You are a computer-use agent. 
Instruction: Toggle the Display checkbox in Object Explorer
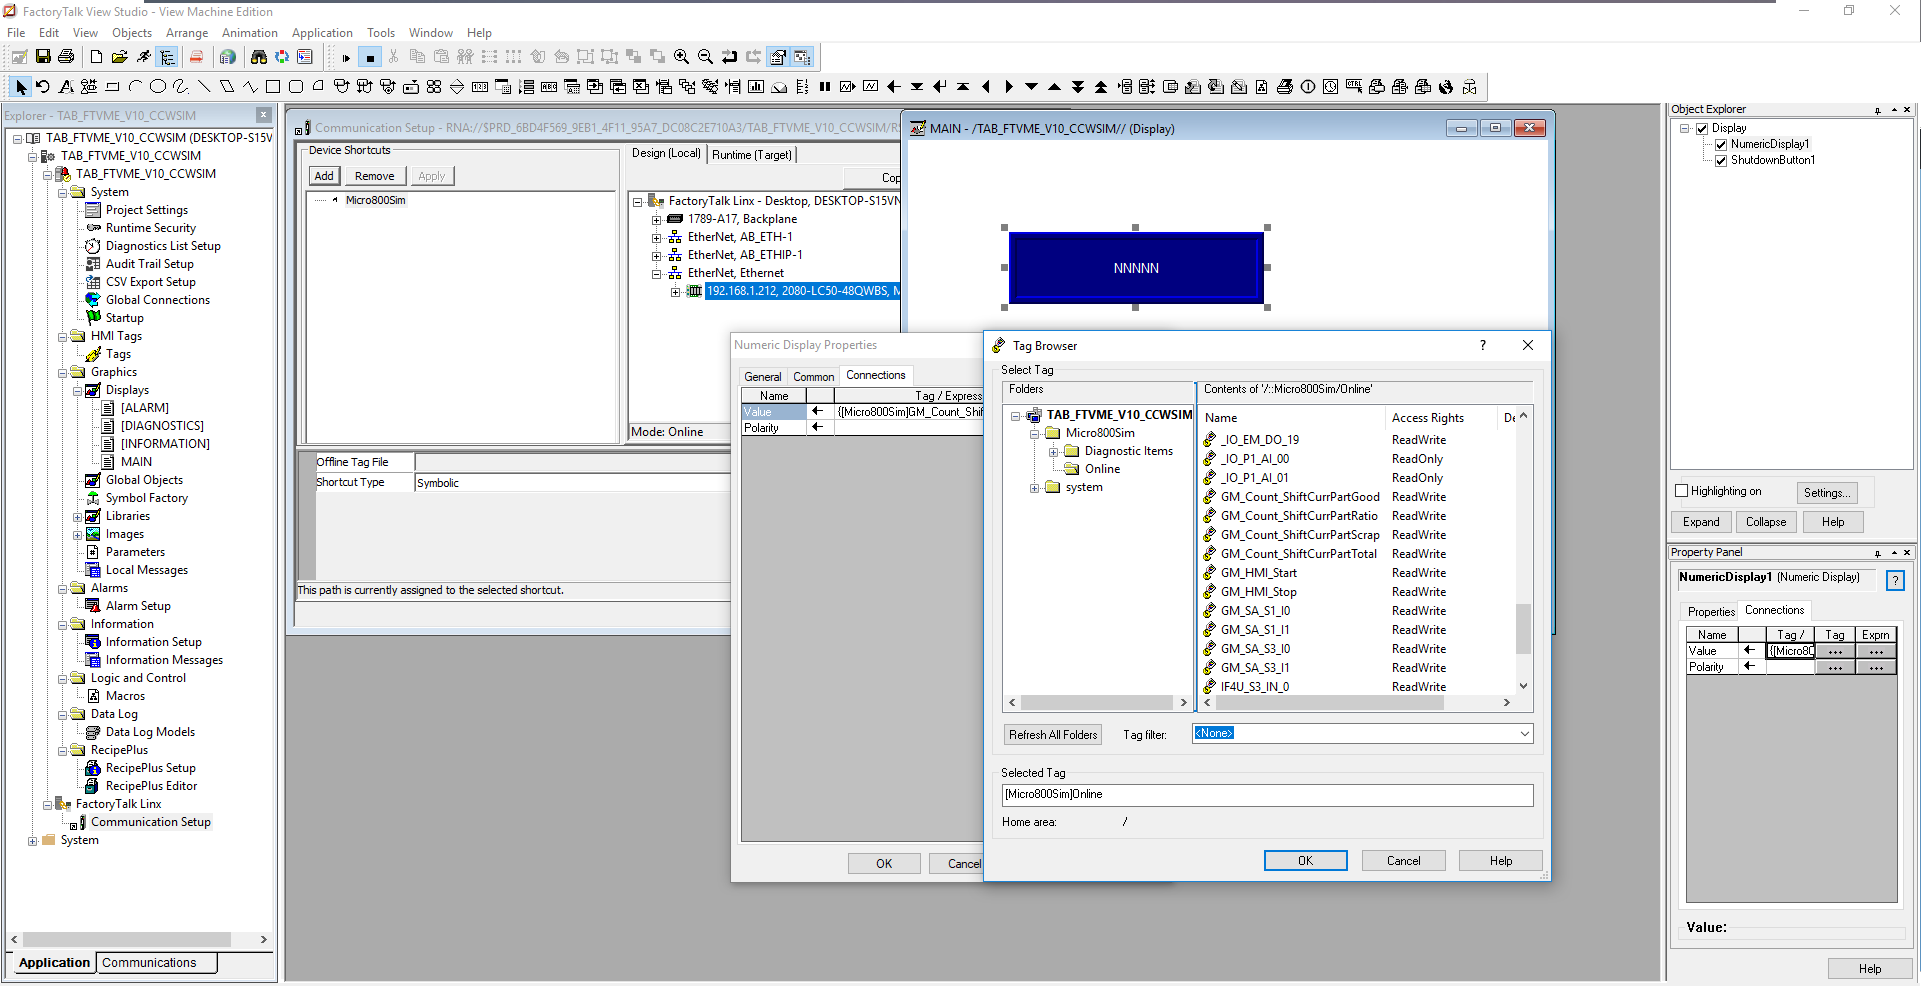1702,128
